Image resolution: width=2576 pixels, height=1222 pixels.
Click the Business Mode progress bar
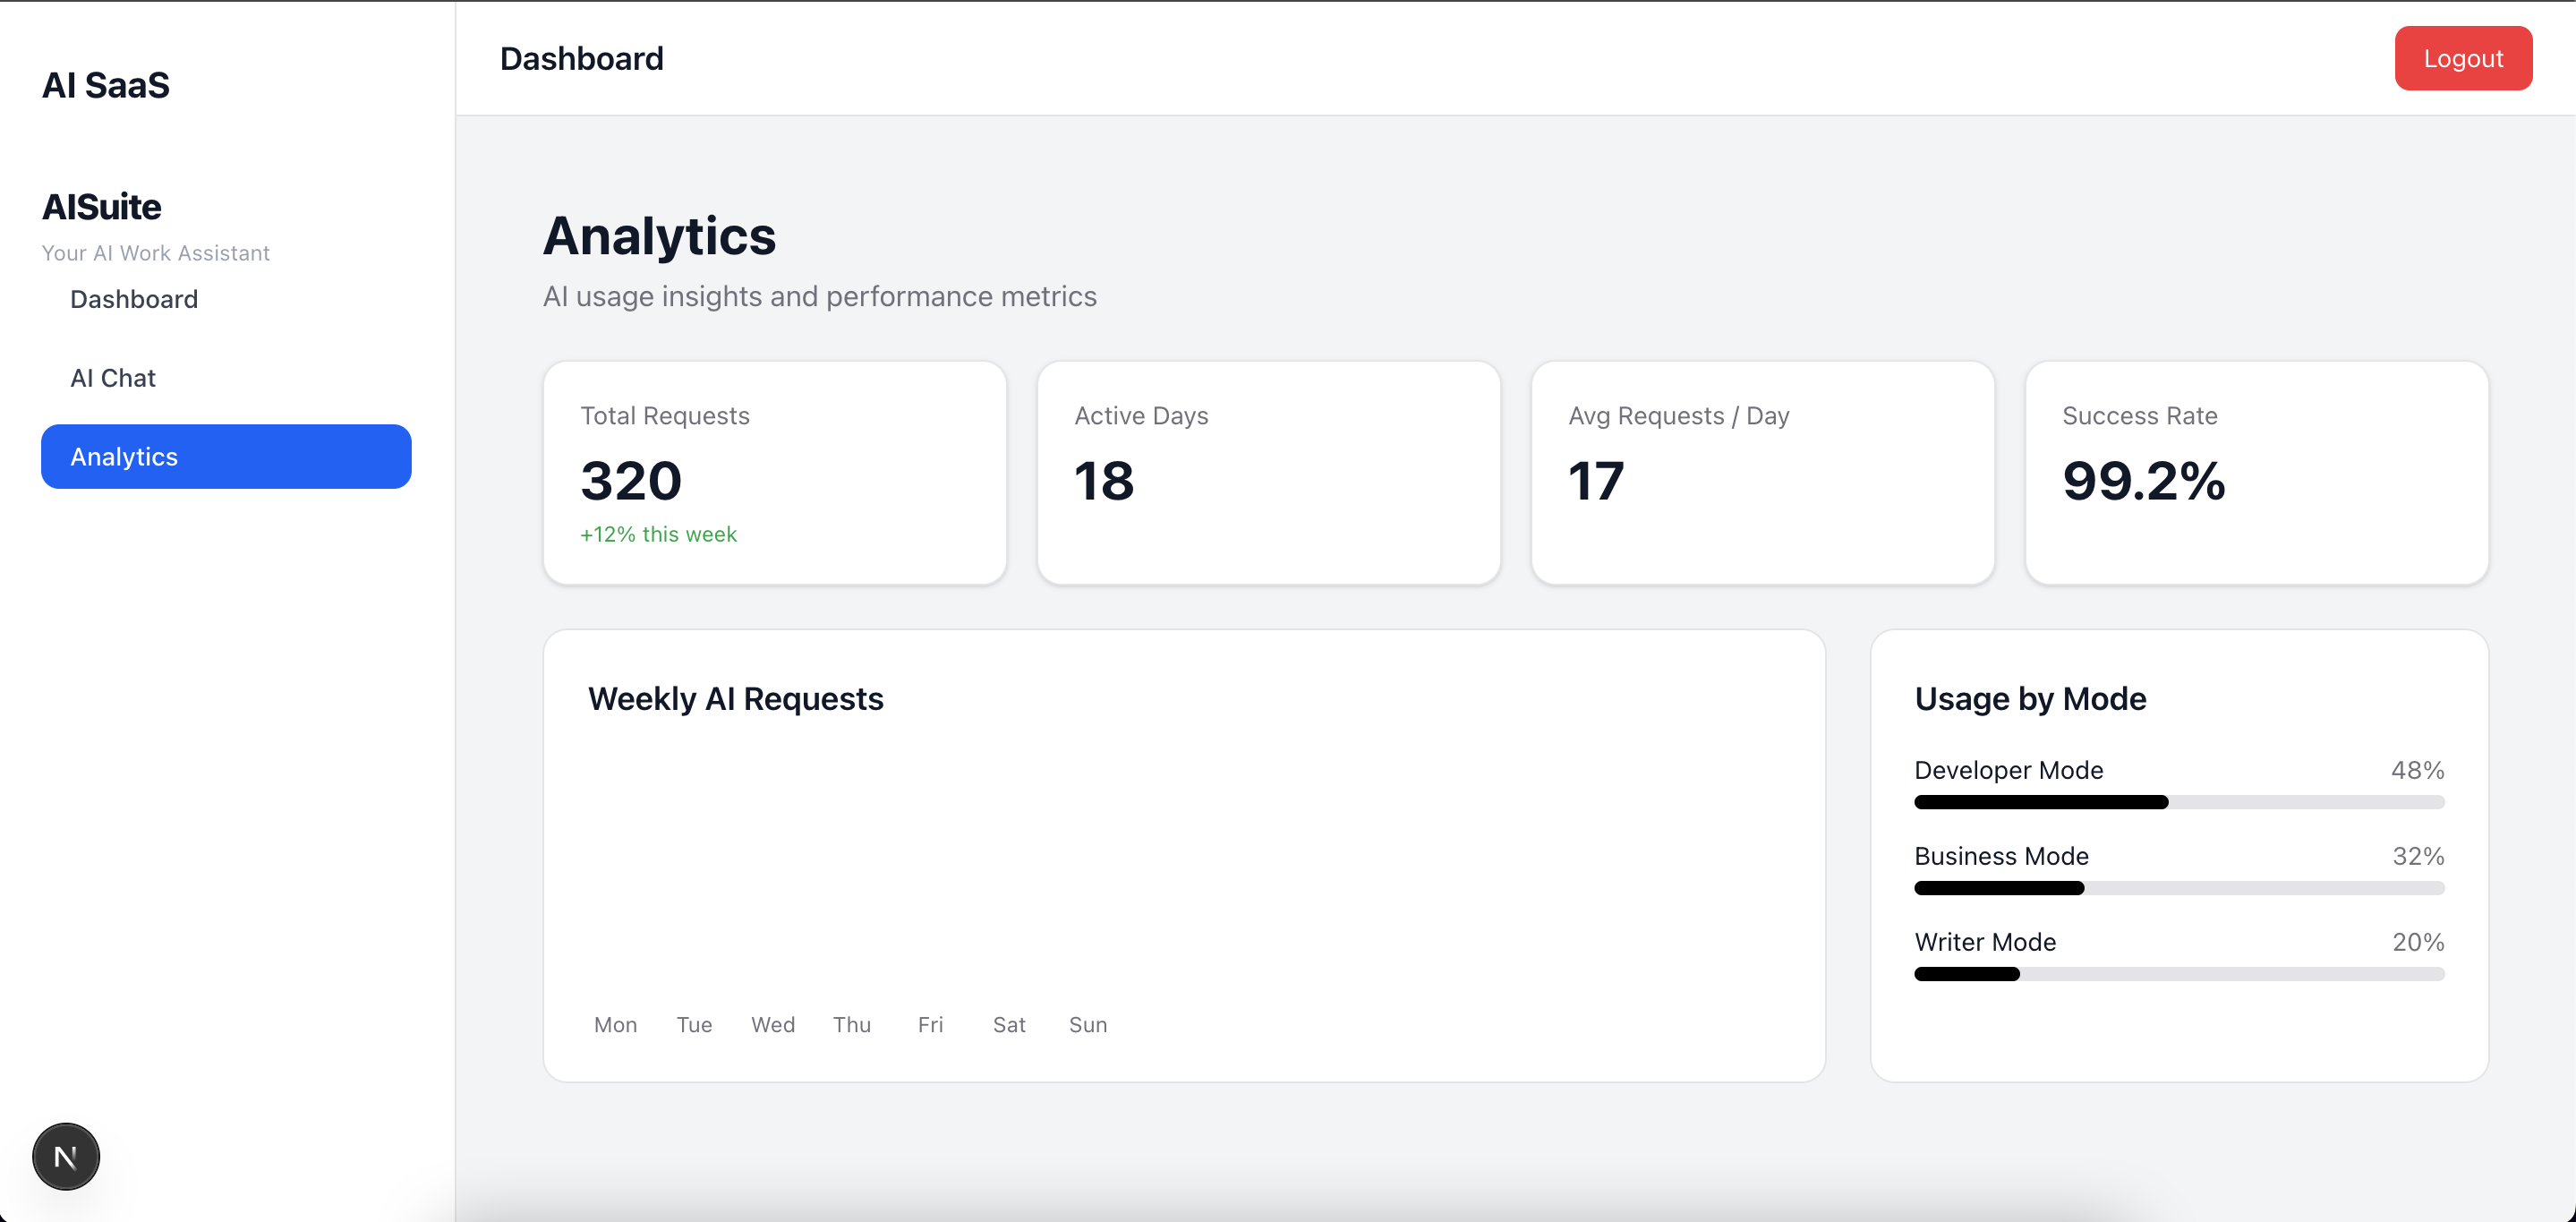(x=2179, y=888)
